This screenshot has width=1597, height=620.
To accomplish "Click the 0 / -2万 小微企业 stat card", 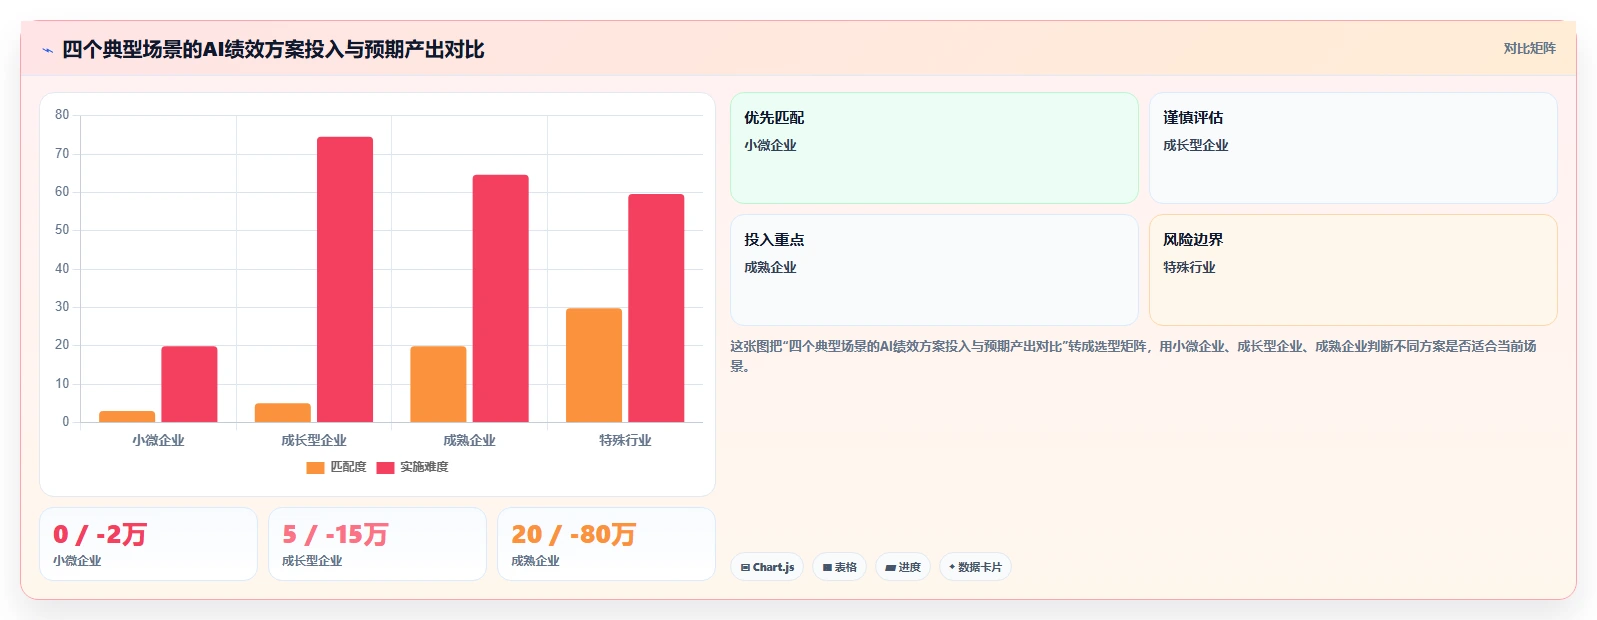I will click(148, 544).
